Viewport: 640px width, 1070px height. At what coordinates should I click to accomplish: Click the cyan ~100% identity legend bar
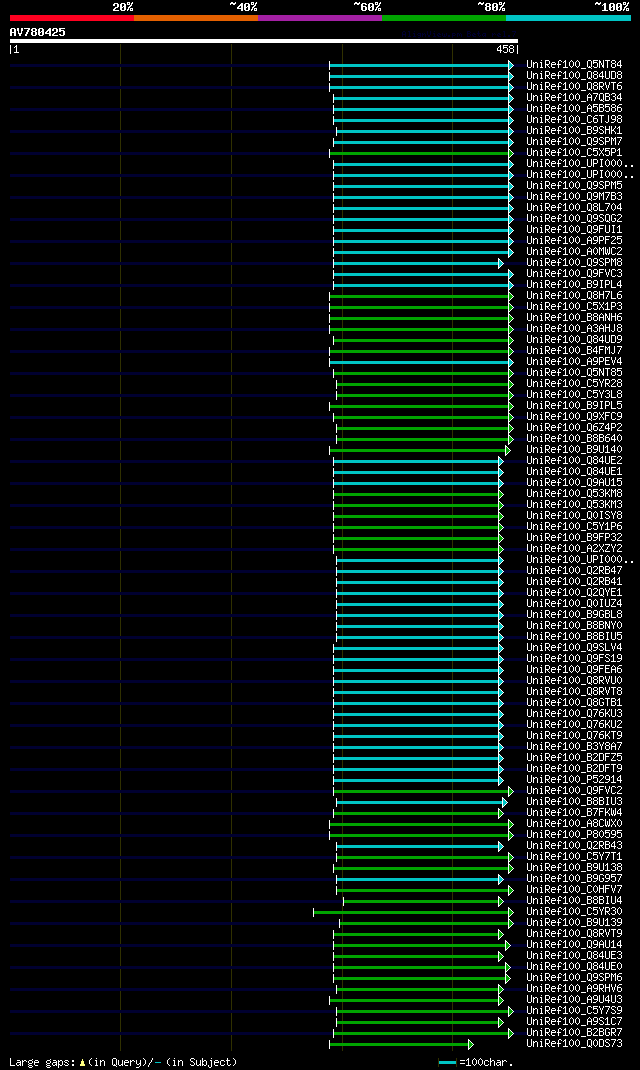point(568,18)
